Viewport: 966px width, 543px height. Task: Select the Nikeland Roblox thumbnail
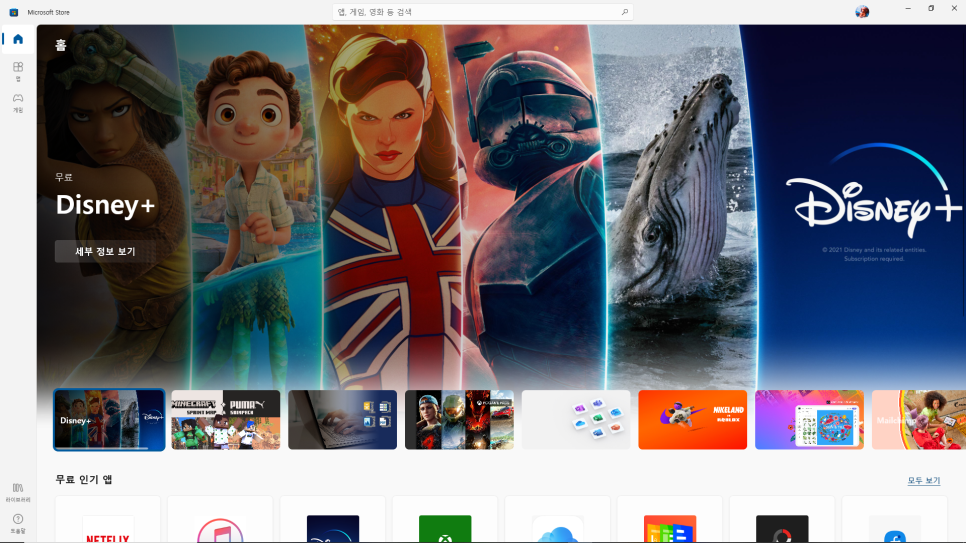[x=692, y=420]
